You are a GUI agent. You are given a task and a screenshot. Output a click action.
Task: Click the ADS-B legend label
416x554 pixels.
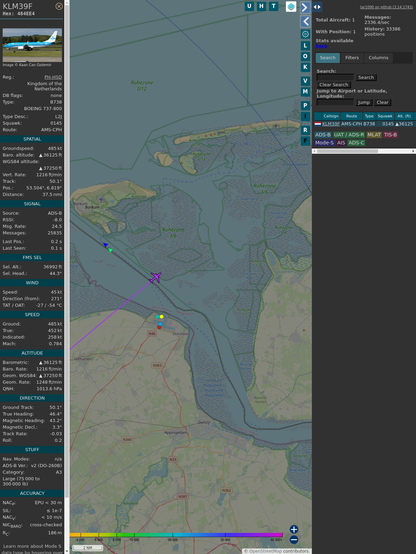tap(323, 135)
